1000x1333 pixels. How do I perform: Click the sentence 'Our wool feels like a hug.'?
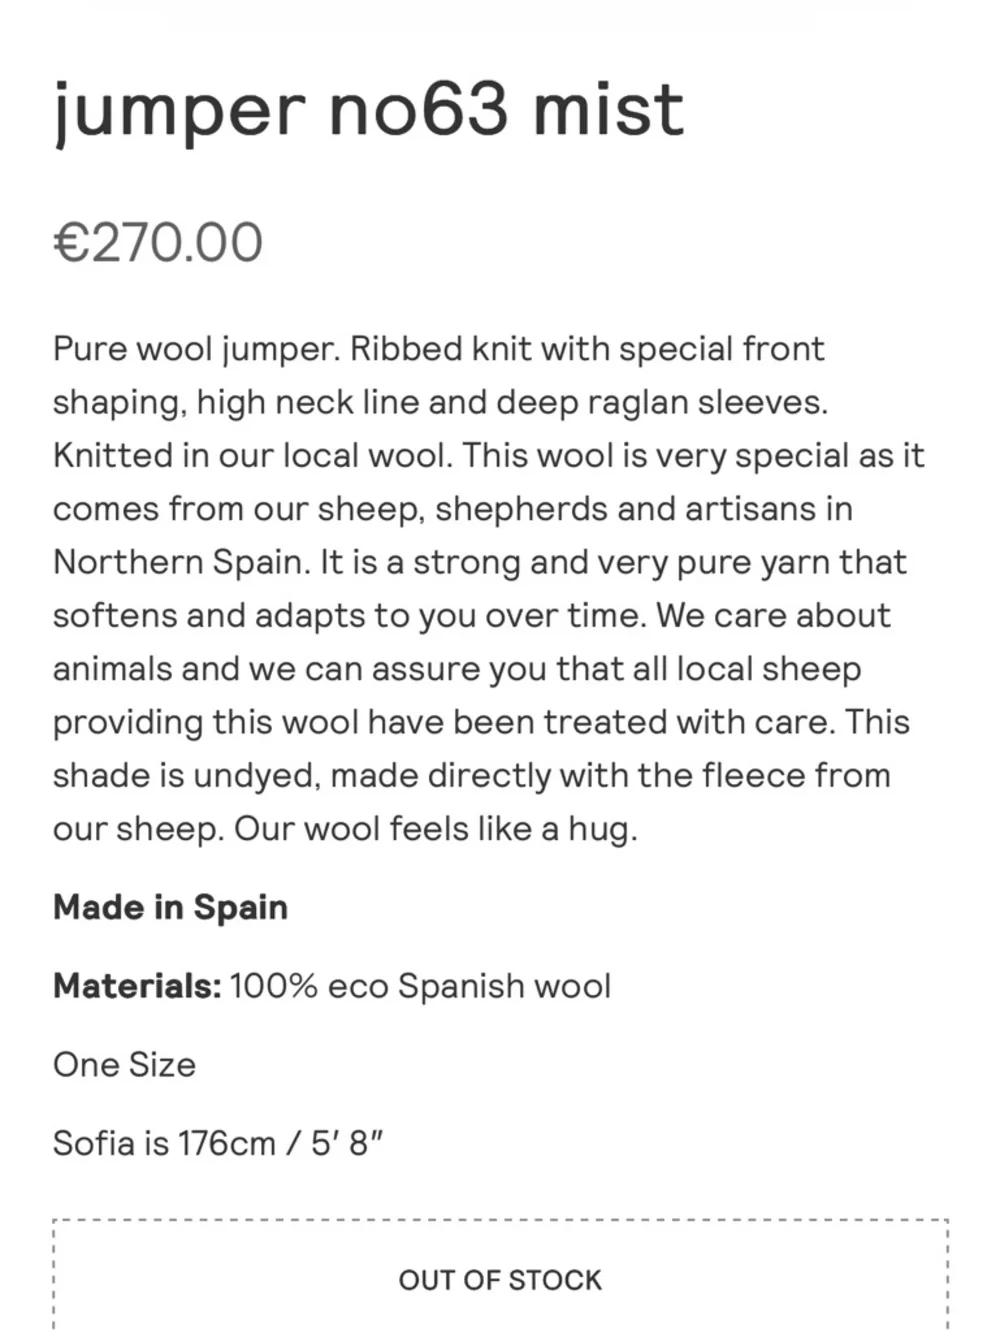[x=436, y=828]
